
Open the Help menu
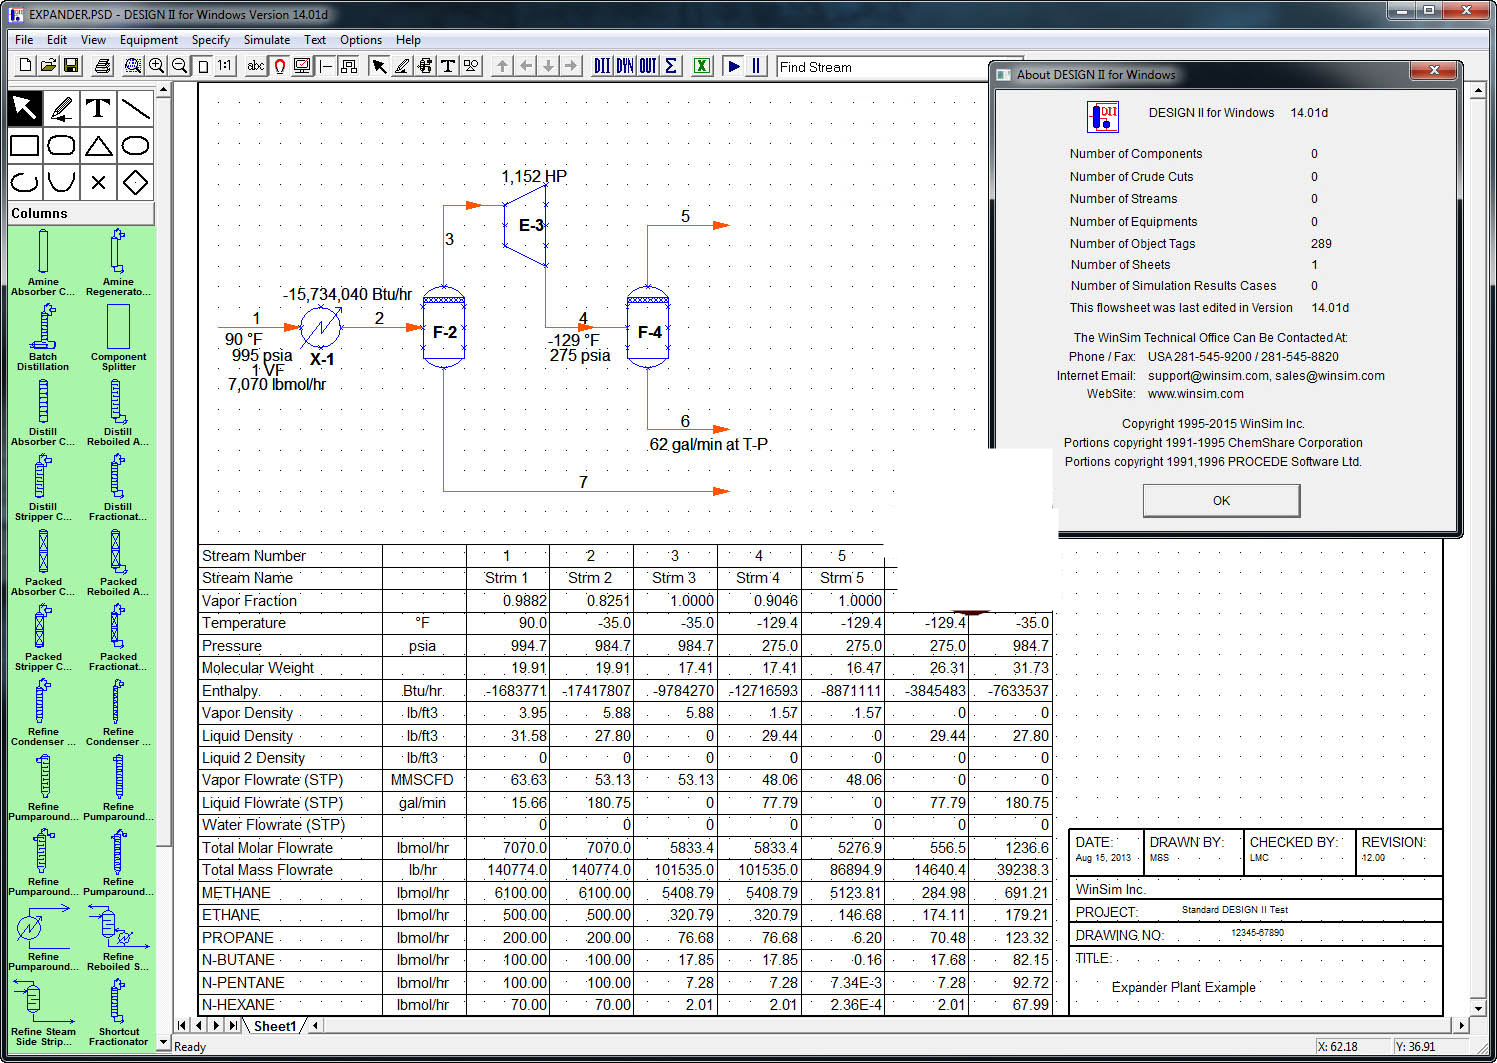pos(408,40)
